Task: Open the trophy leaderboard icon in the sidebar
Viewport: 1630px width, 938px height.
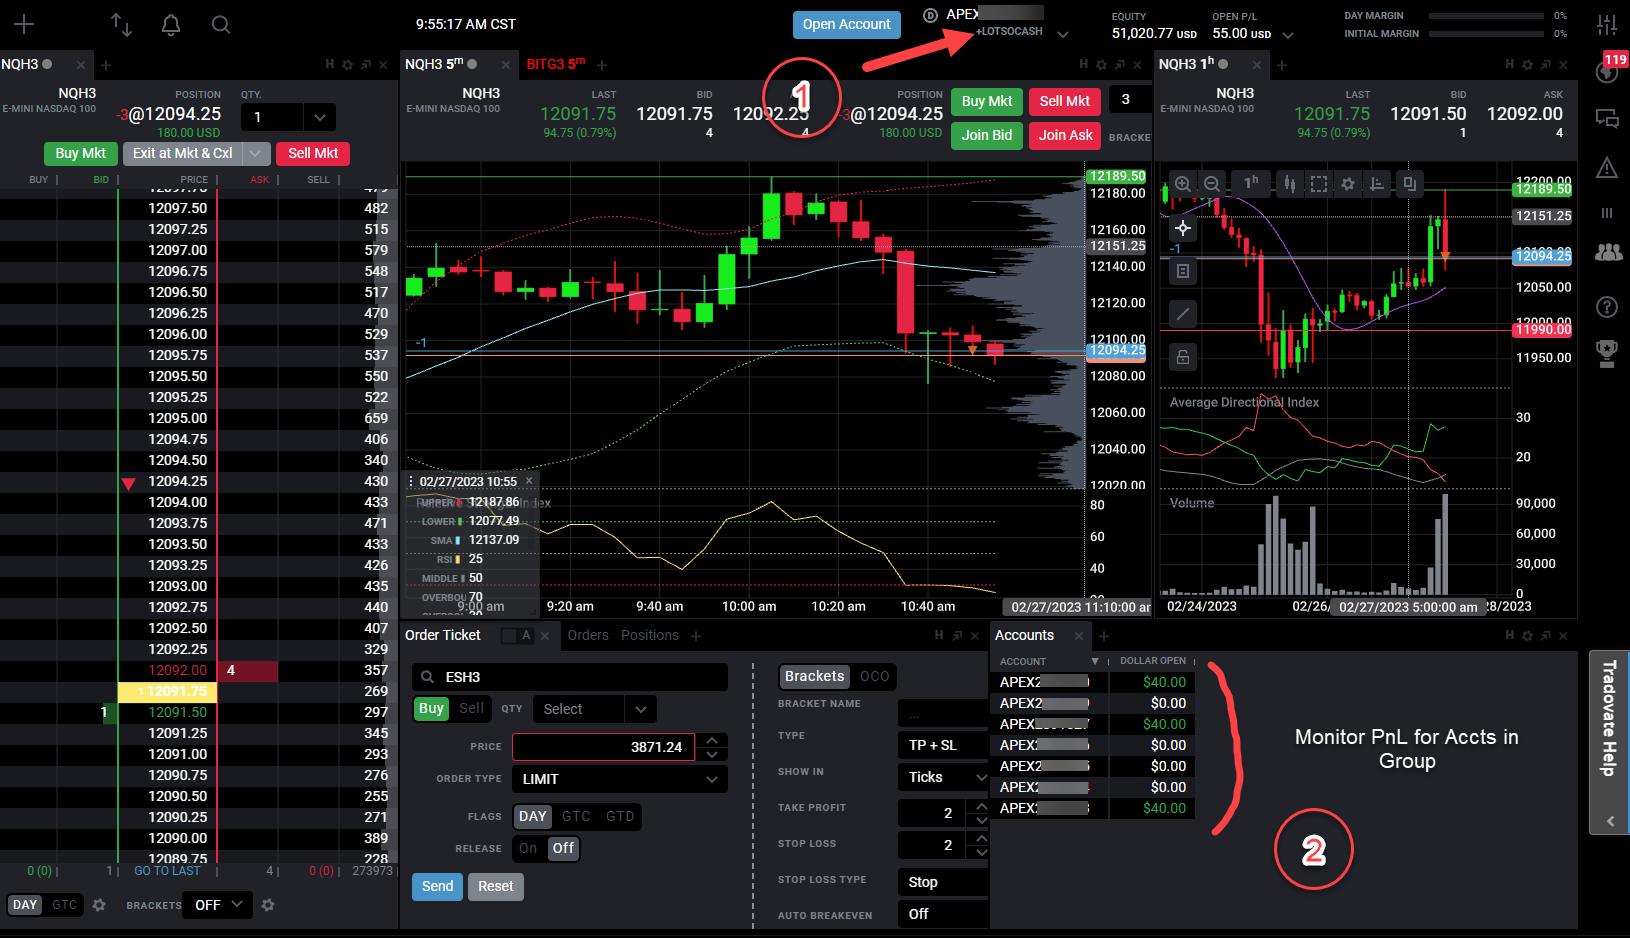Action: click(x=1607, y=352)
